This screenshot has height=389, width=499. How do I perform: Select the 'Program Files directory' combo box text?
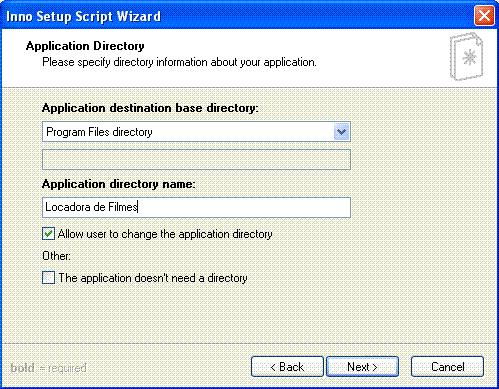click(x=99, y=132)
